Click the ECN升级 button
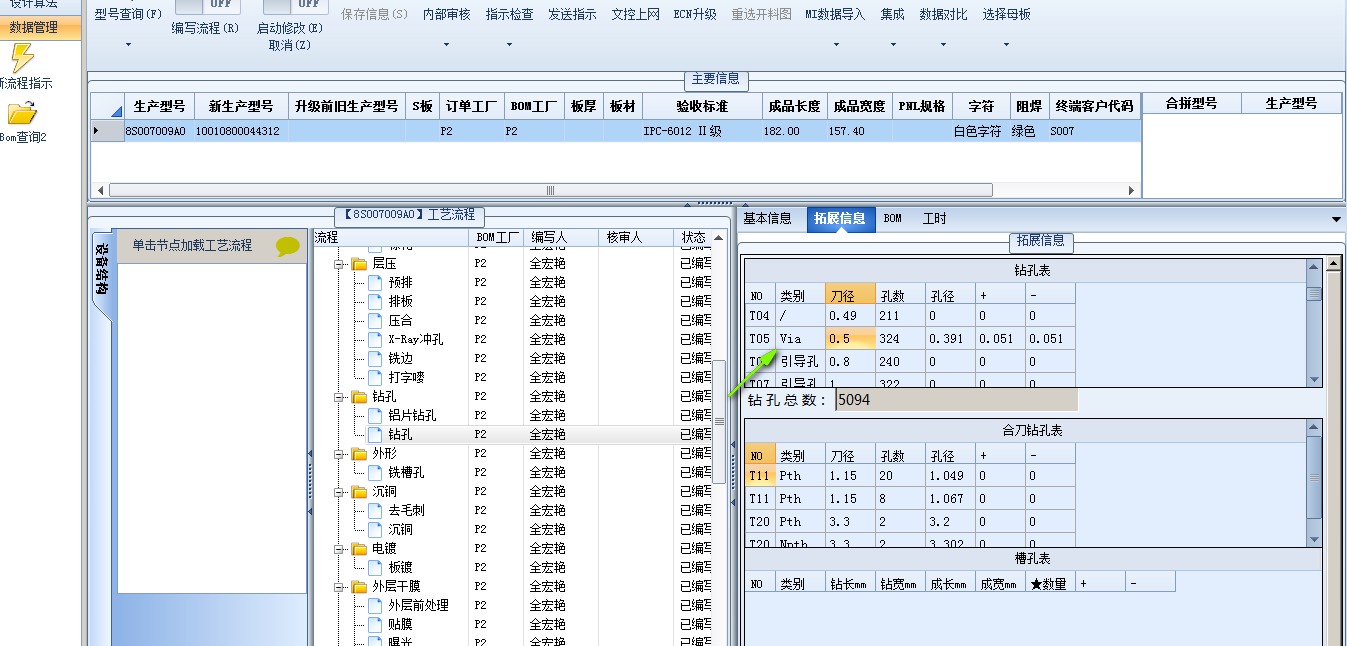The width and height of the screenshot is (1347, 646). tap(695, 15)
